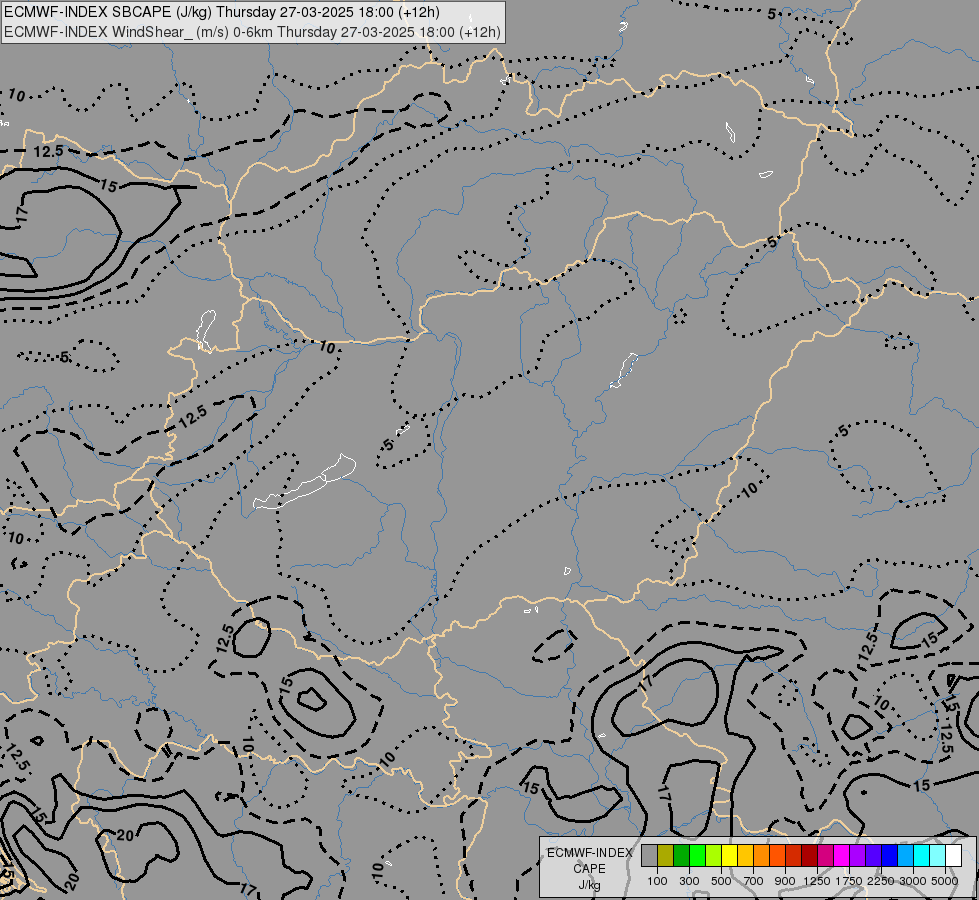Click the SBCAPE title line in header
The height and width of the screenshot is (900, 979).
[222, 12]
